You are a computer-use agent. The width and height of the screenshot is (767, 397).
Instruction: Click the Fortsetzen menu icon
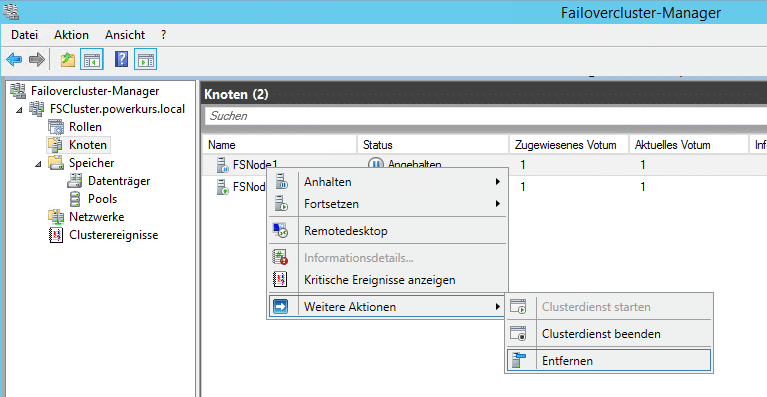[x=282, y=203]
